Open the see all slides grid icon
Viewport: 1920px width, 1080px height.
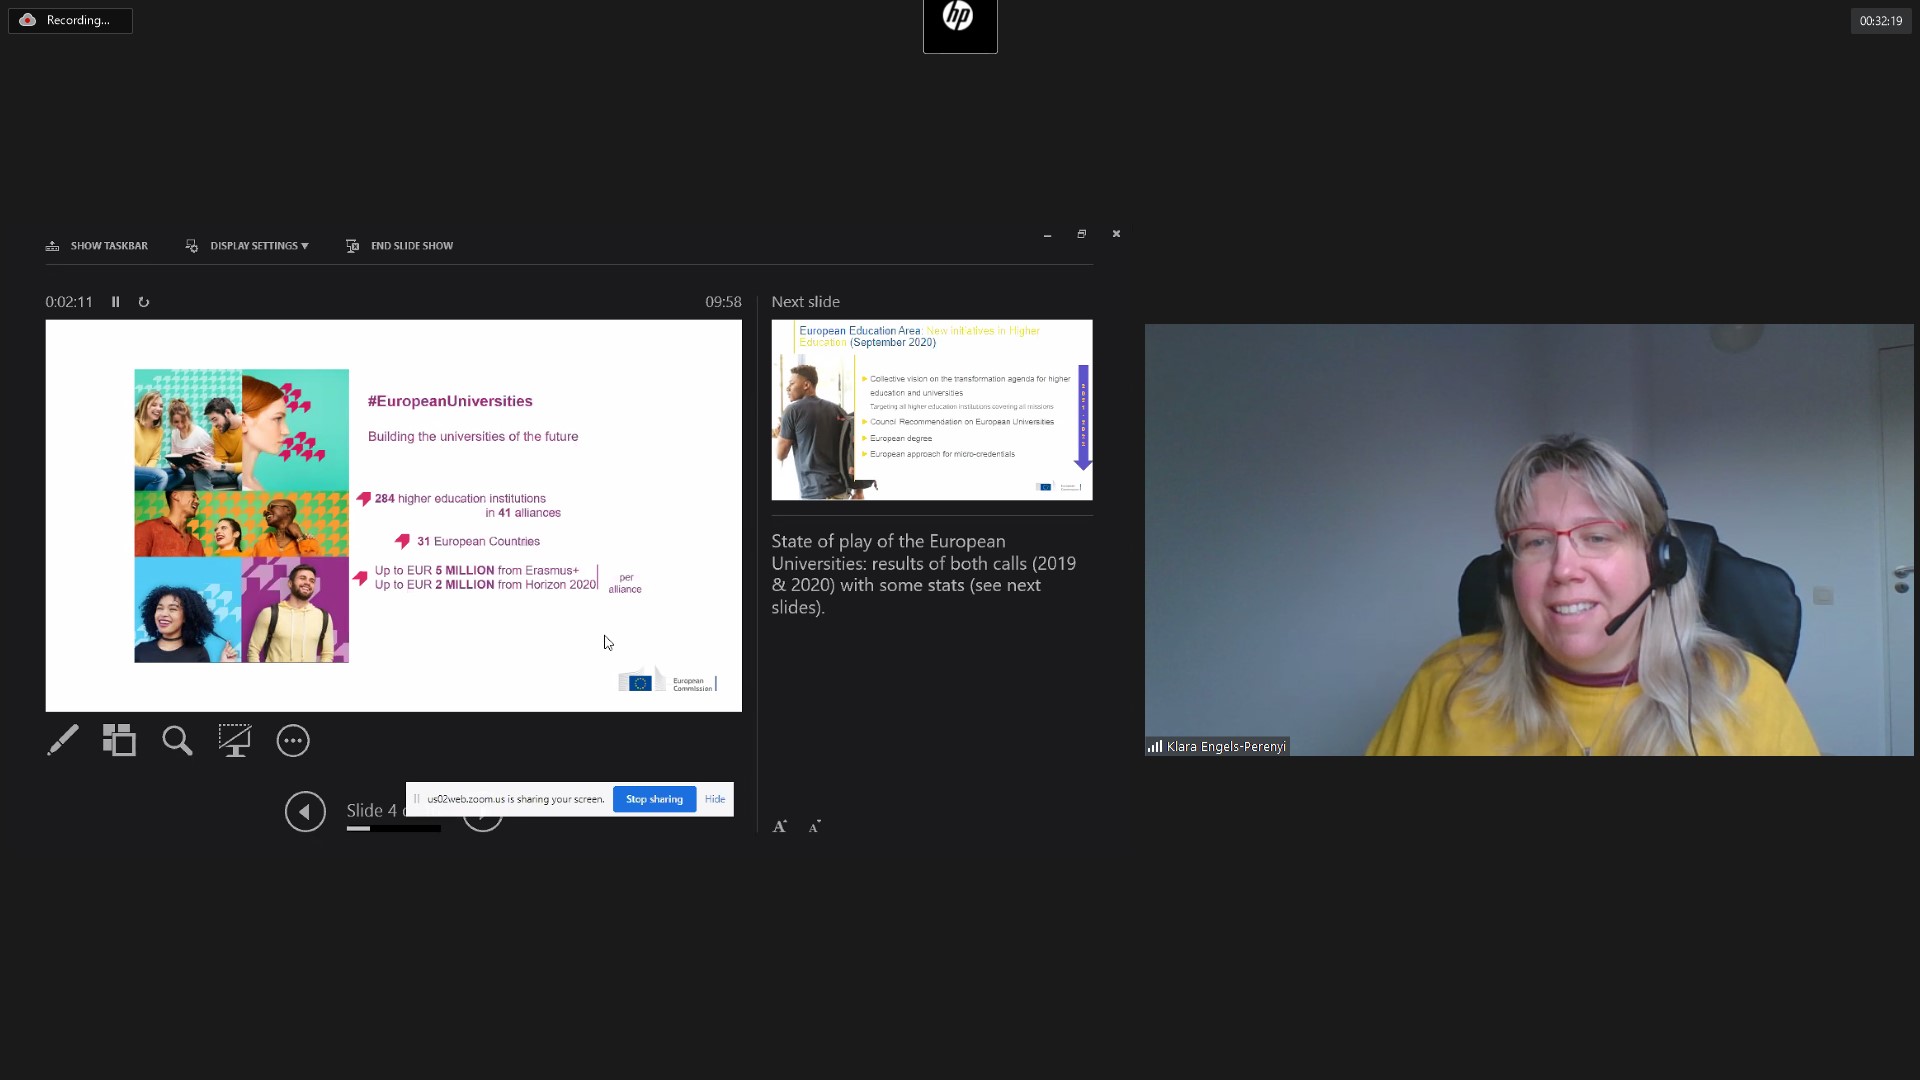click(x=119, y=741)
